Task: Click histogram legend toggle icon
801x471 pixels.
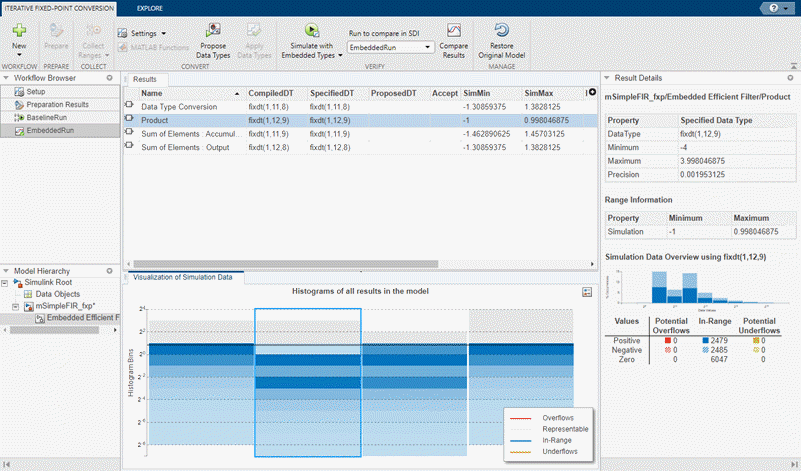Action: pos(588,291)
